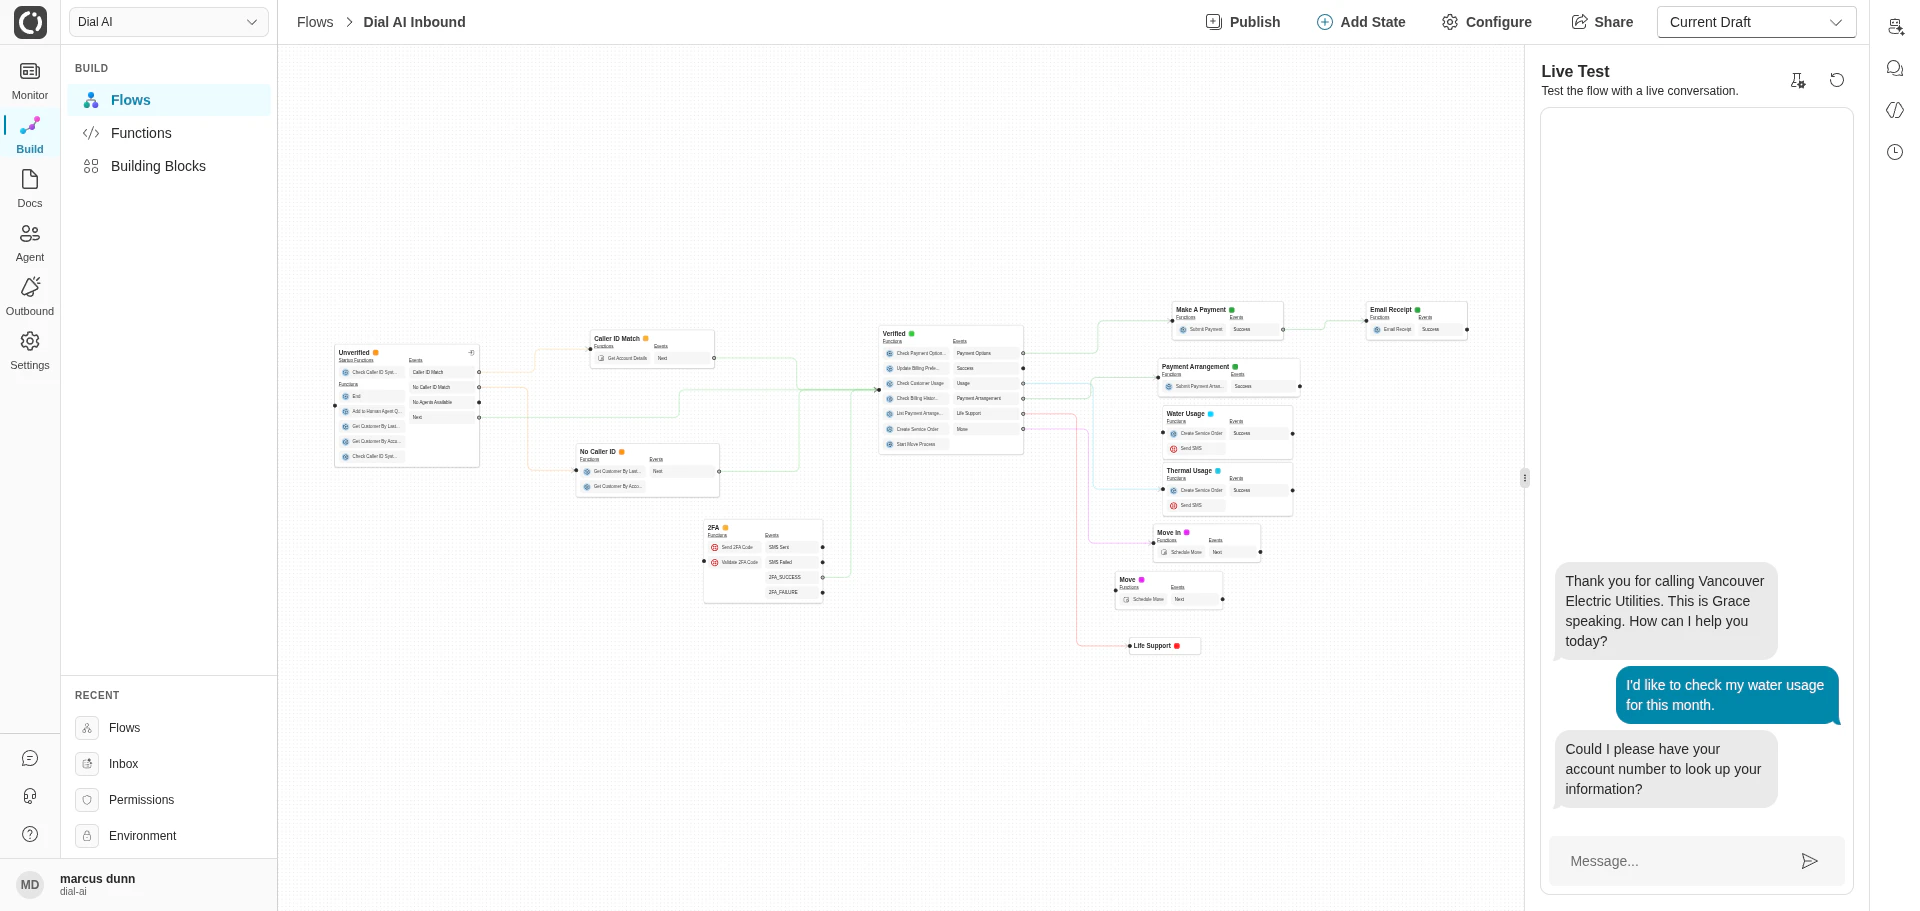Click Start Move Process function in Verified
This screenshot has width=1920, height=911.
click(916, 444)
